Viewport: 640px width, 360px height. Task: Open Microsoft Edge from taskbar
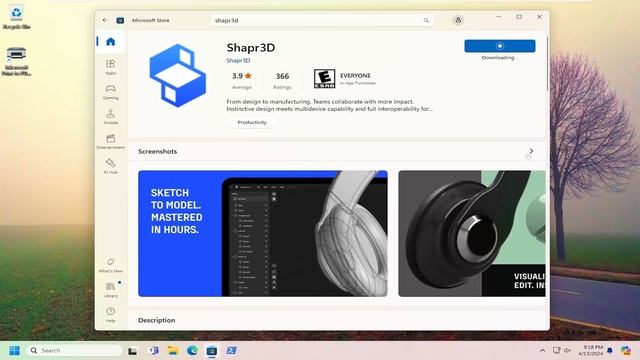pos(192,351)
